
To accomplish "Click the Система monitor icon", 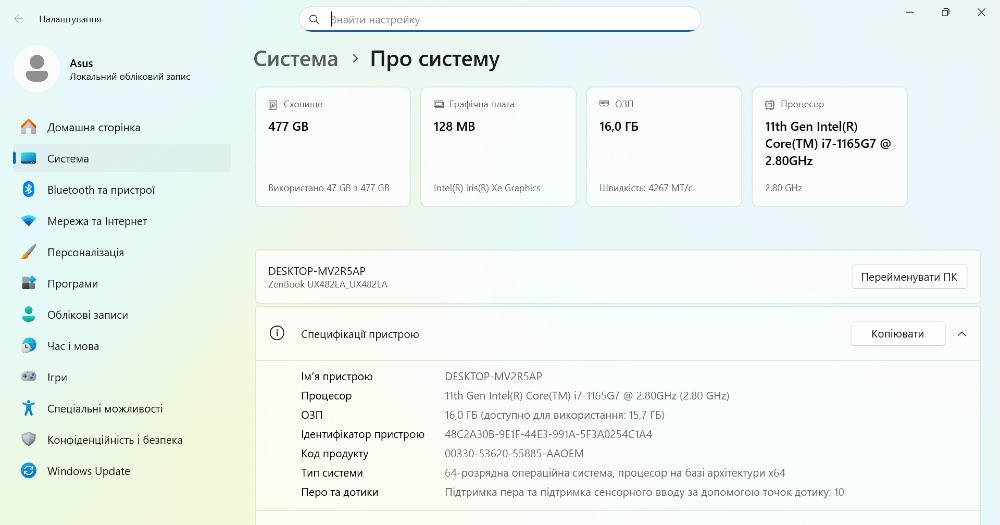I will pyautogui.click(x=29, y=158).
